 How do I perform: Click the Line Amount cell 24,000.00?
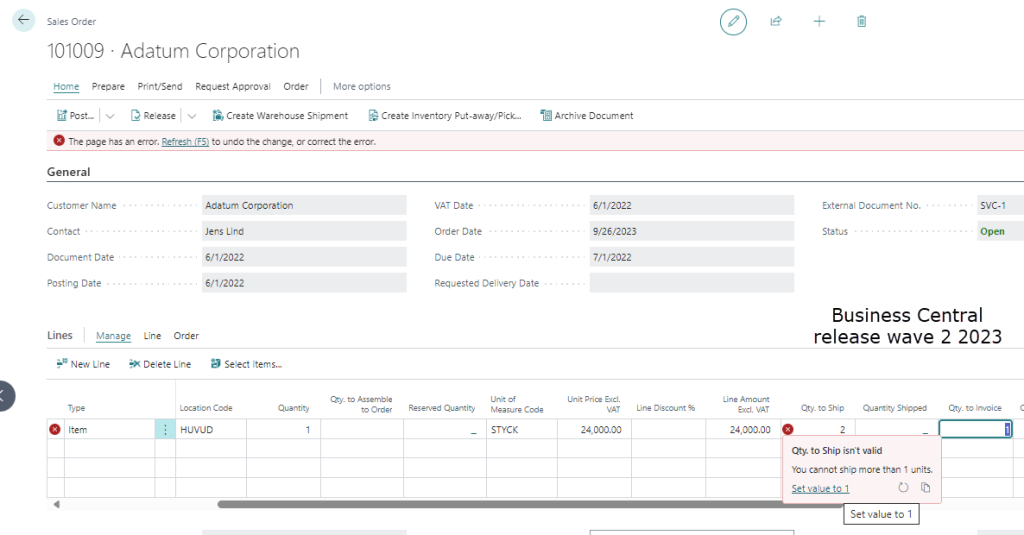tap(743, 429)
